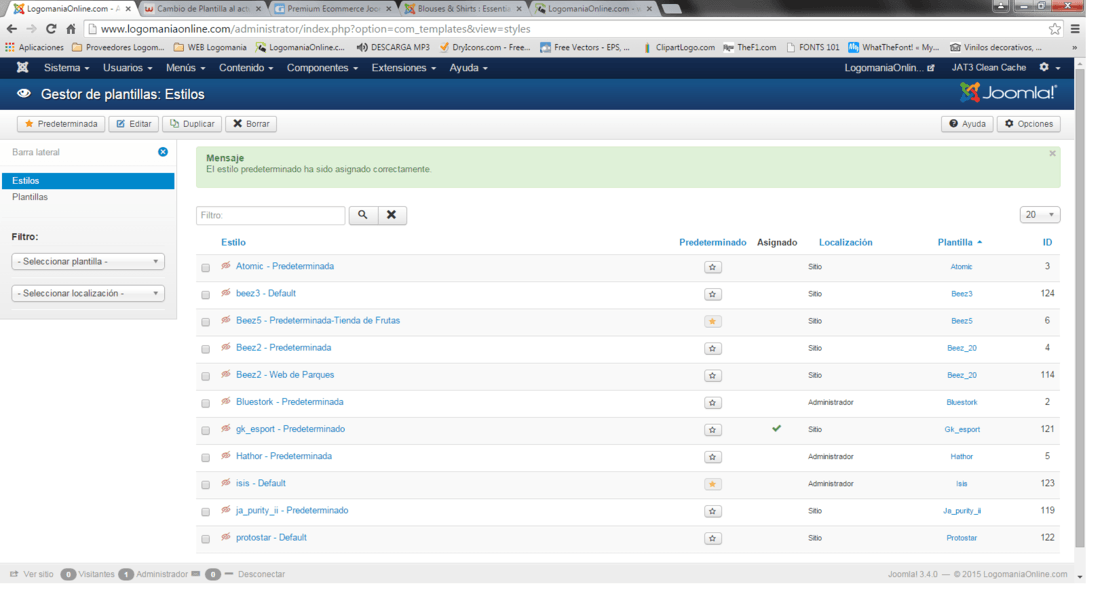1100x590 pixels.
Task: Preview Atomic style via eye icon
Action: coord(226,266)
